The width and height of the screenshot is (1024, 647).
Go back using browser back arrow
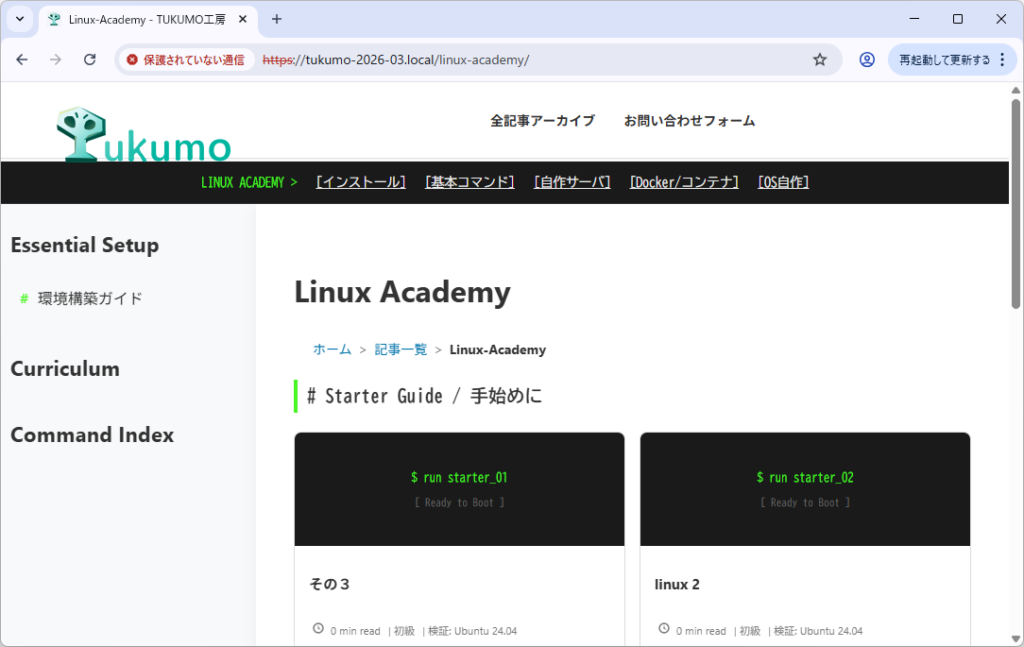[22, 60]
